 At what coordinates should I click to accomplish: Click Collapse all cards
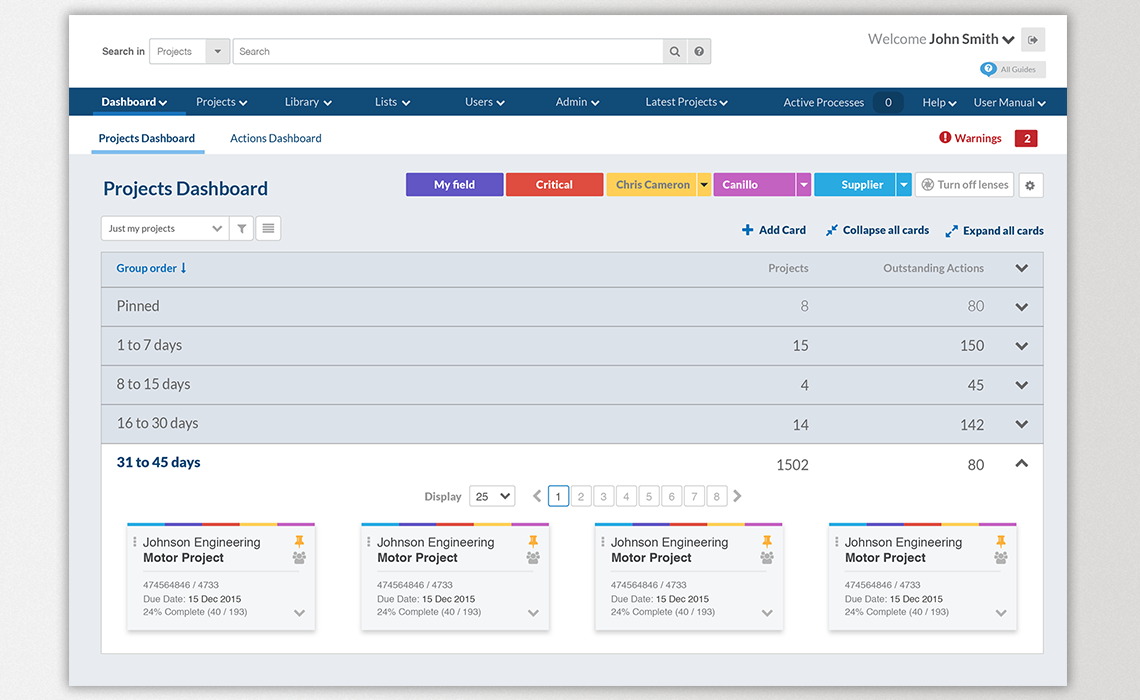pos(877,230)
